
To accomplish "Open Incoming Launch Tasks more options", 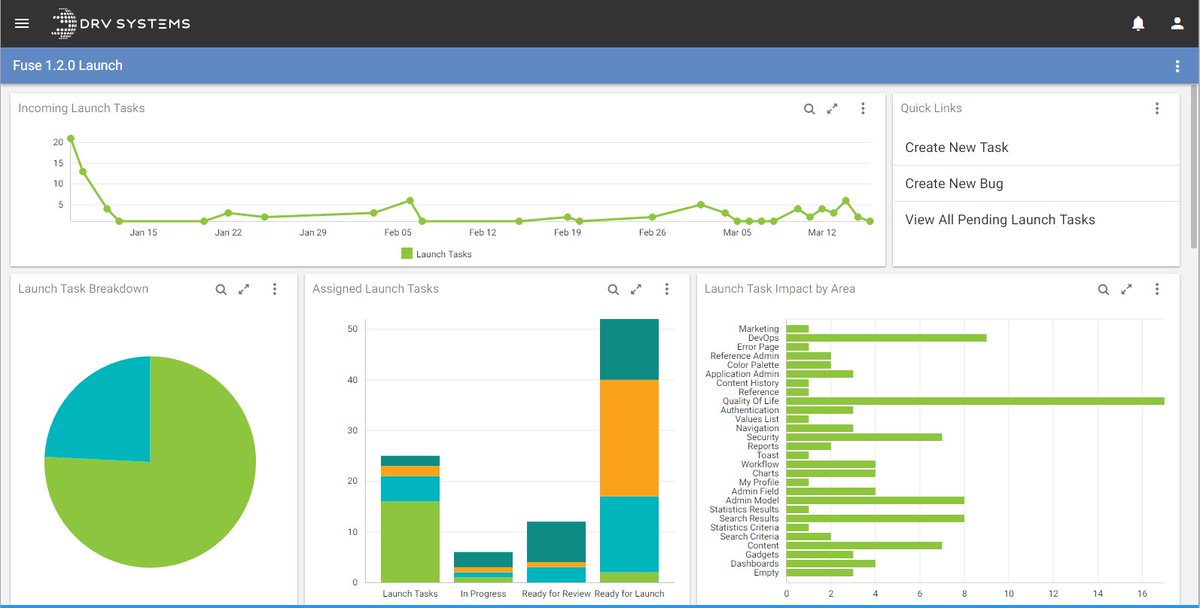I will click(863, 109).
